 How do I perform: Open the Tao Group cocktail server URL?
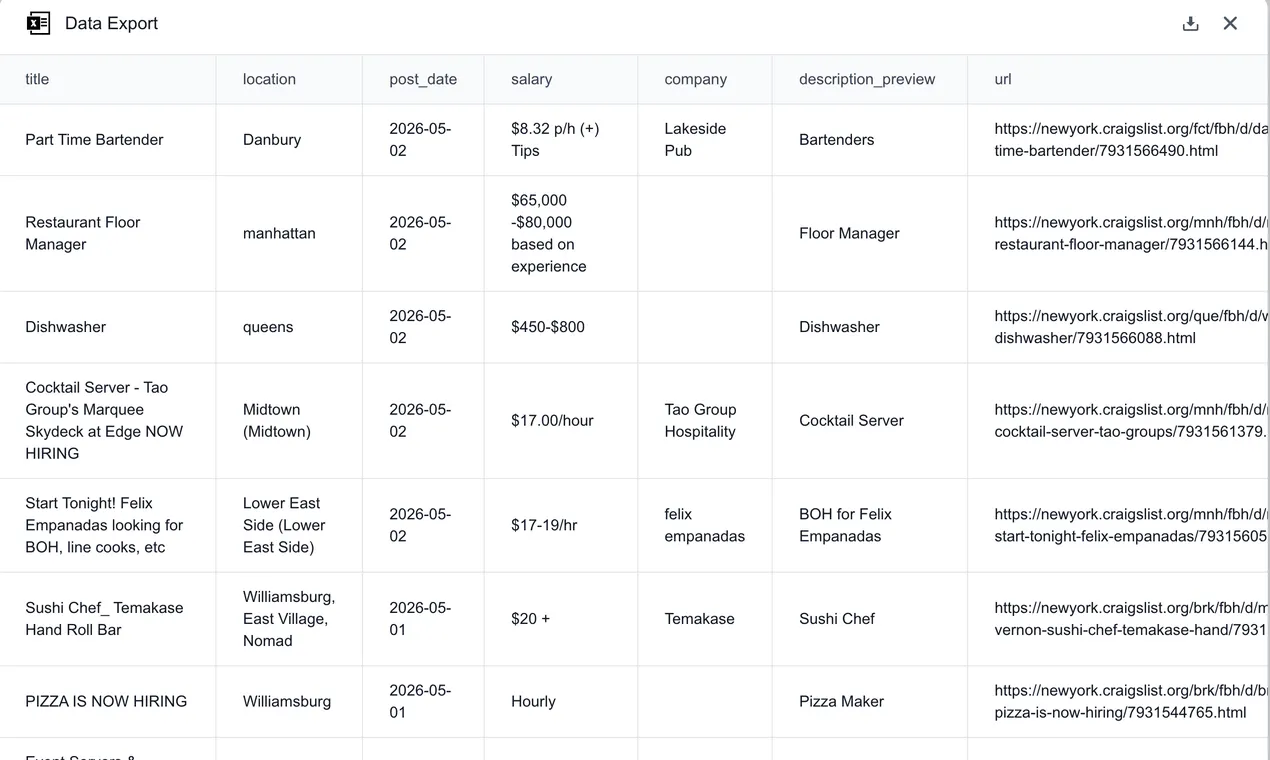[x=1131, y=420]
